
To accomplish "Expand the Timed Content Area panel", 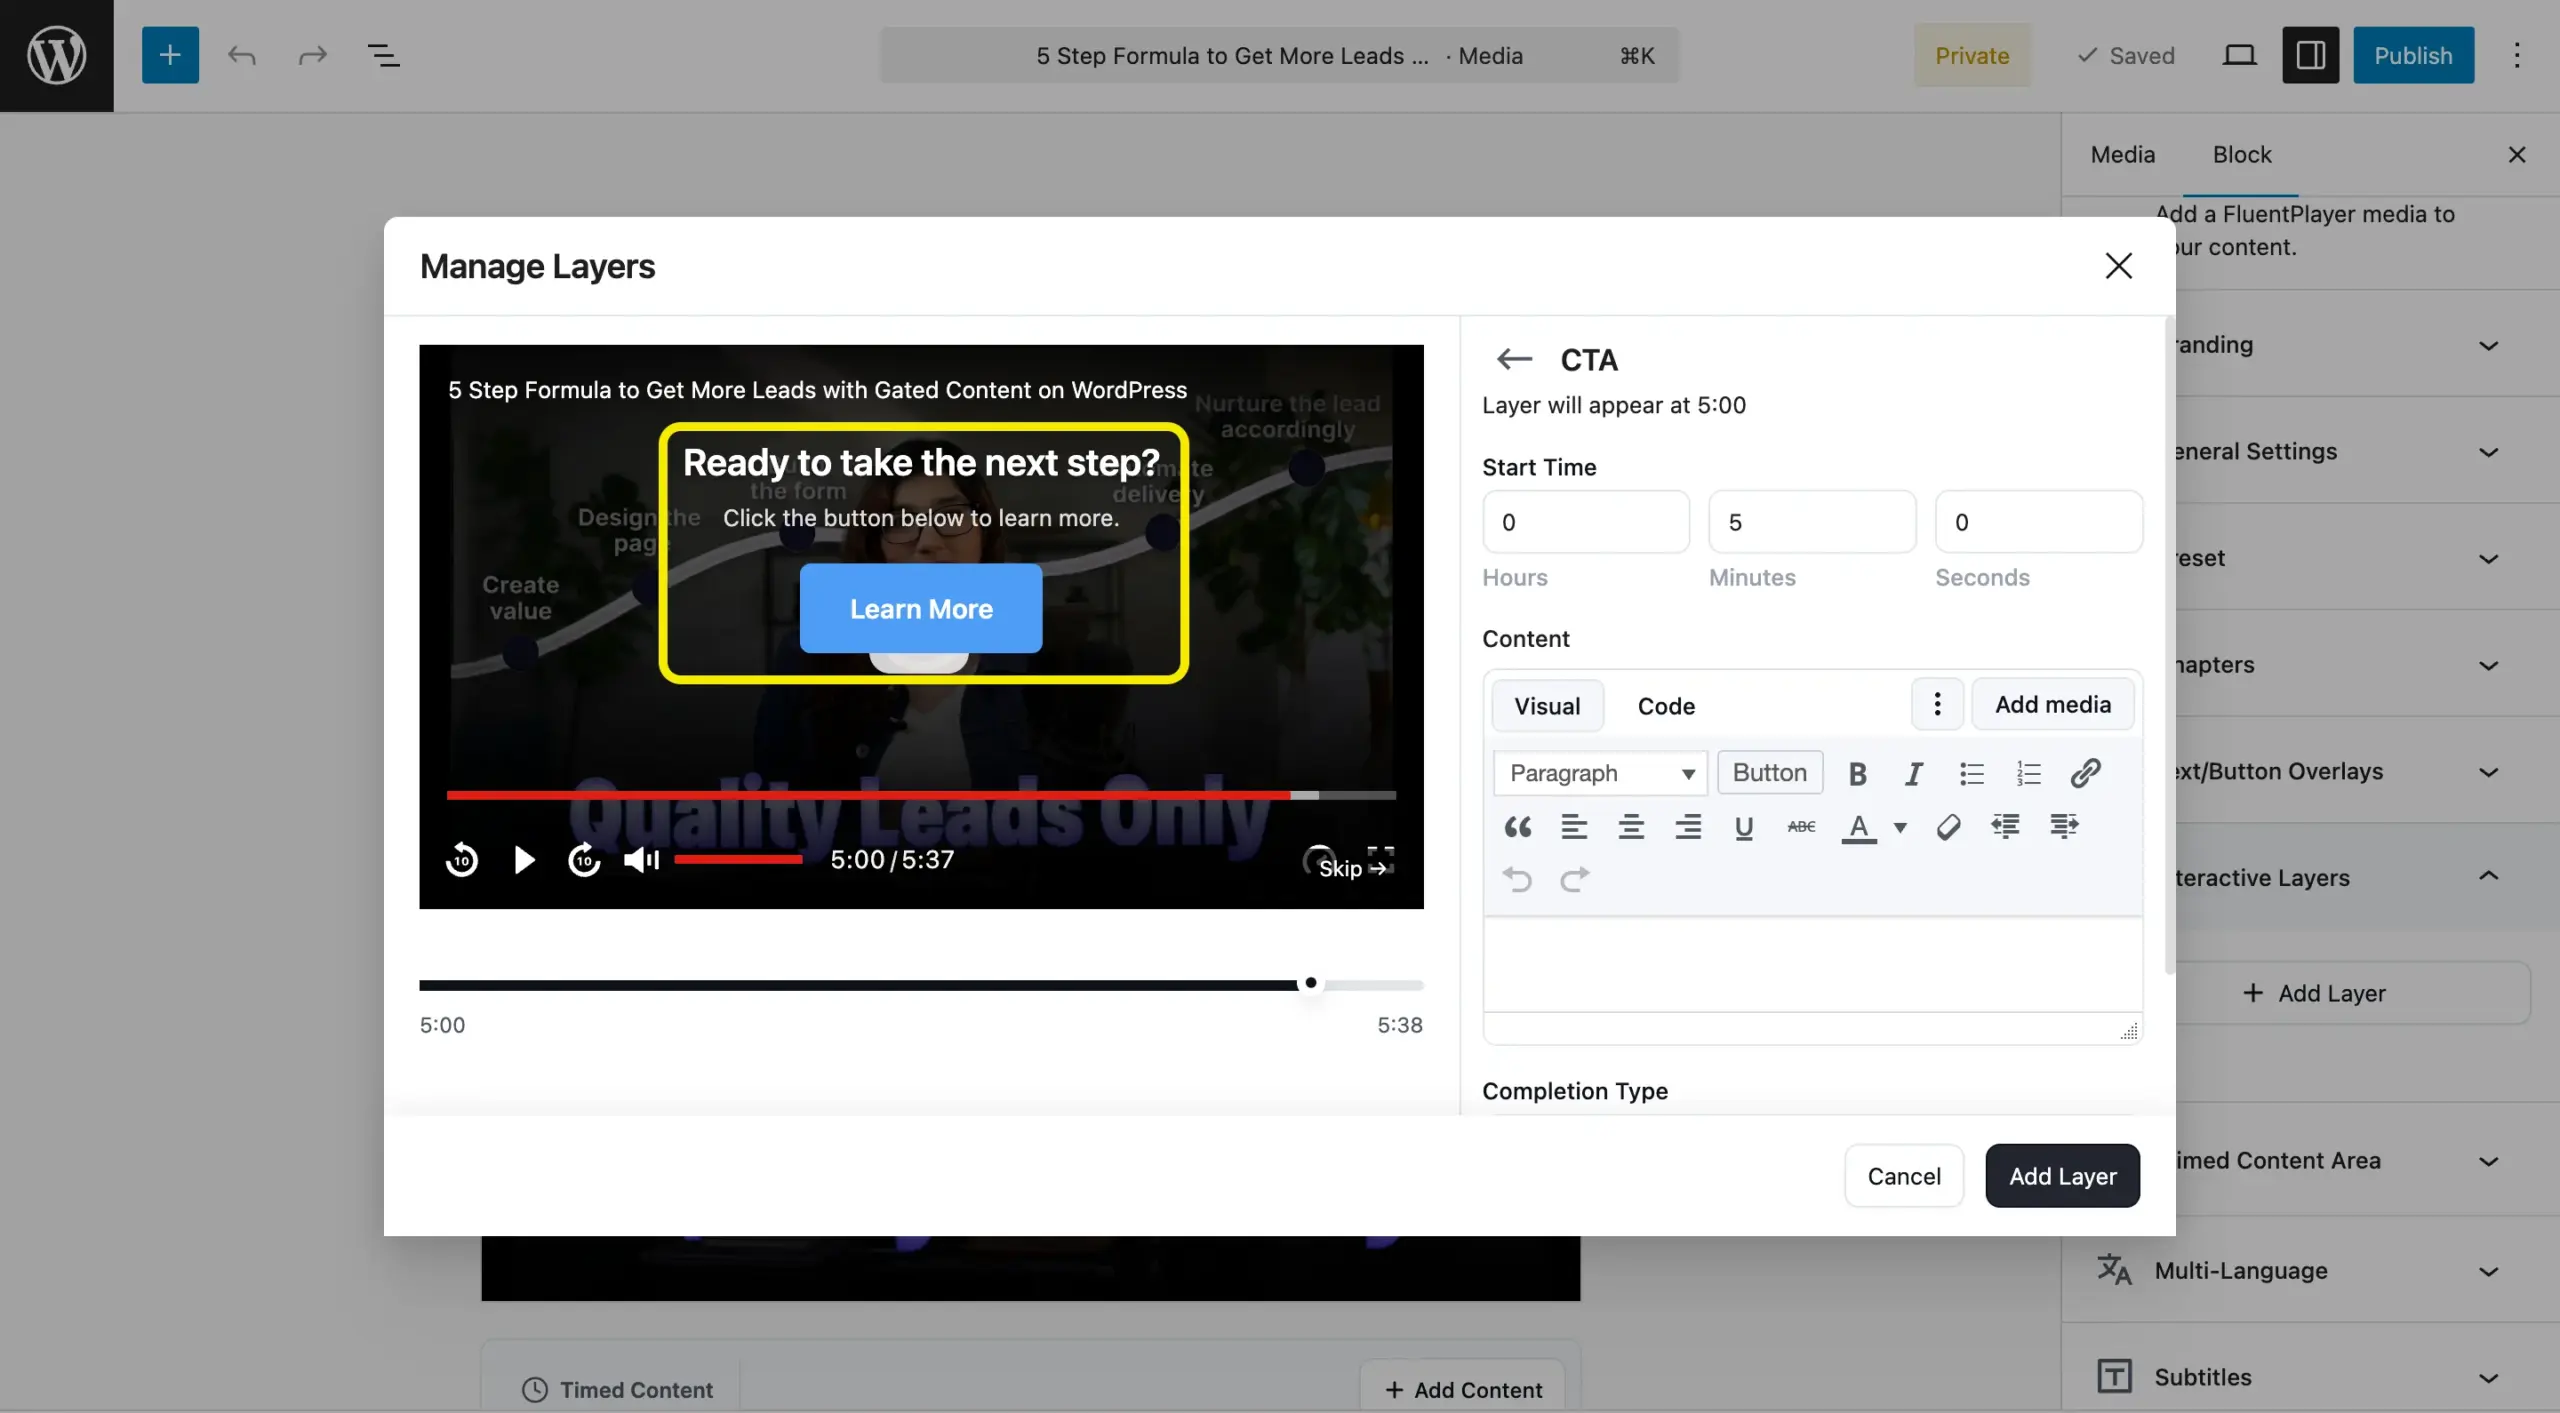I will point(2367,1160).
